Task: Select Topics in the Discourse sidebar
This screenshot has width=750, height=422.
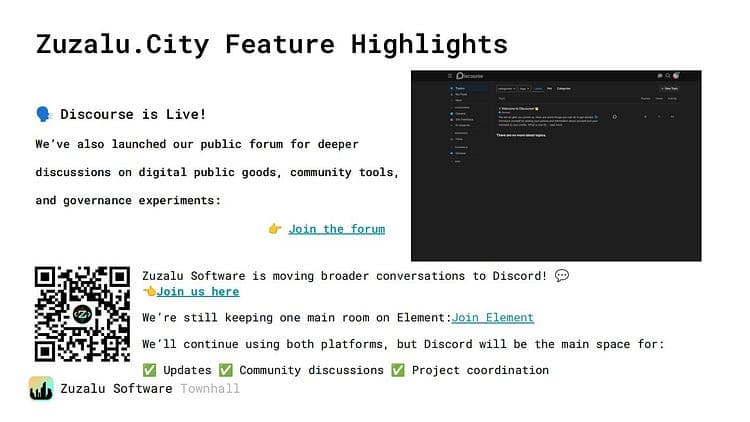Action: pos(468,89)
